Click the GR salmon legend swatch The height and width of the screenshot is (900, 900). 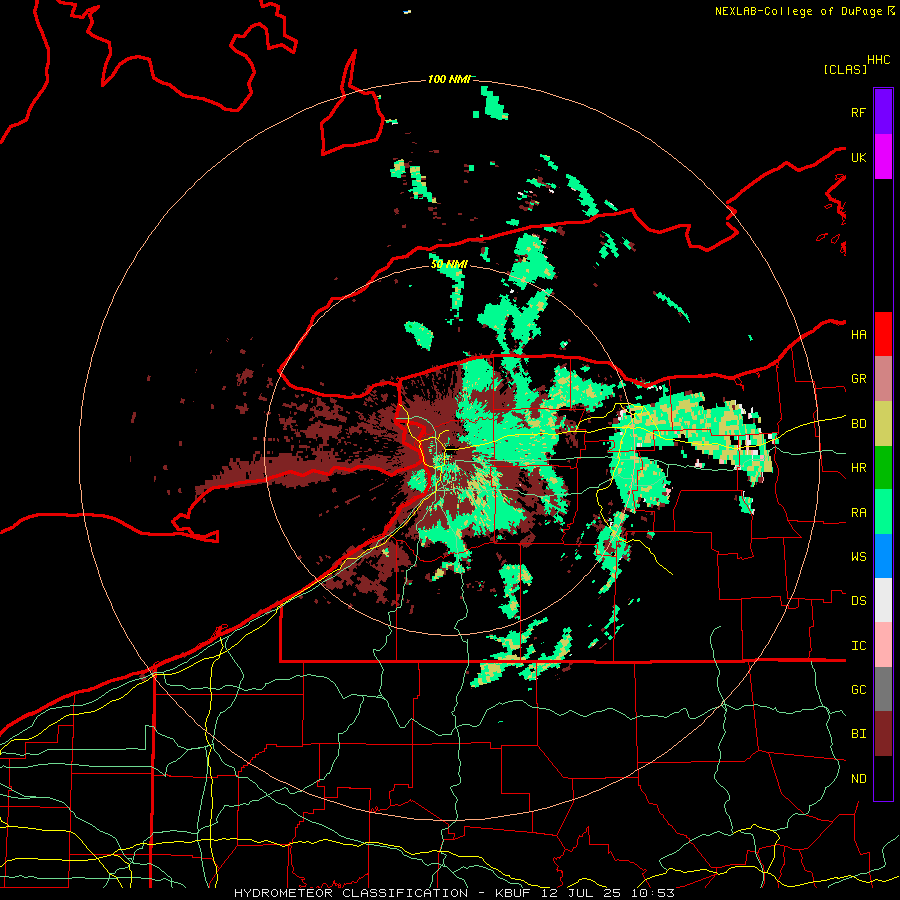883,379
